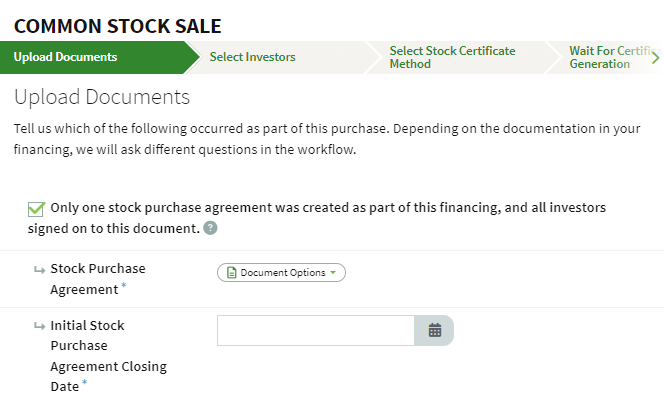
Task: Expand the Document Options dropdown arrow
Action: point(333,273)
